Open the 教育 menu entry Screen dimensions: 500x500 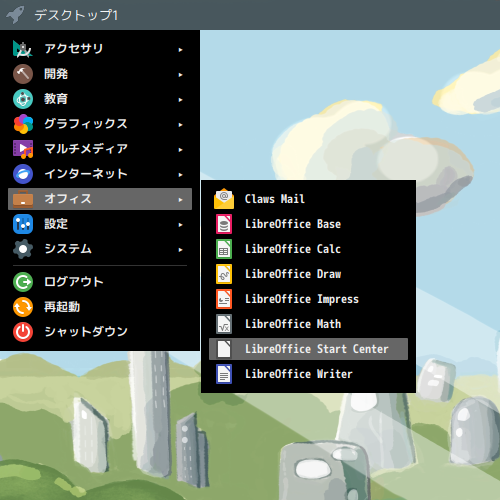coord(100,99)
